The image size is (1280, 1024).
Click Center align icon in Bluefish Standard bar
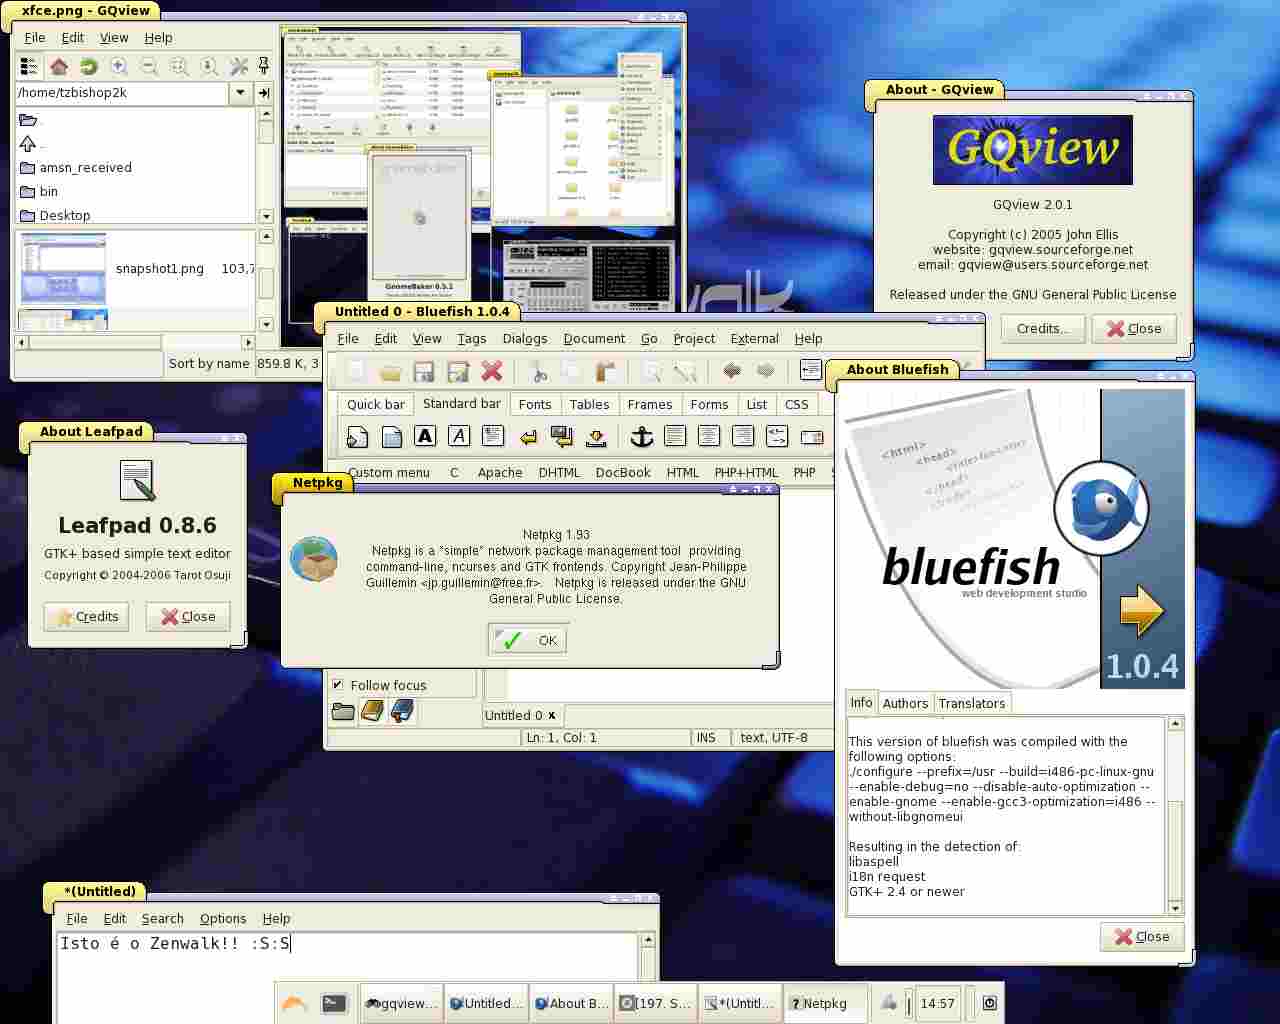(709, 436)
